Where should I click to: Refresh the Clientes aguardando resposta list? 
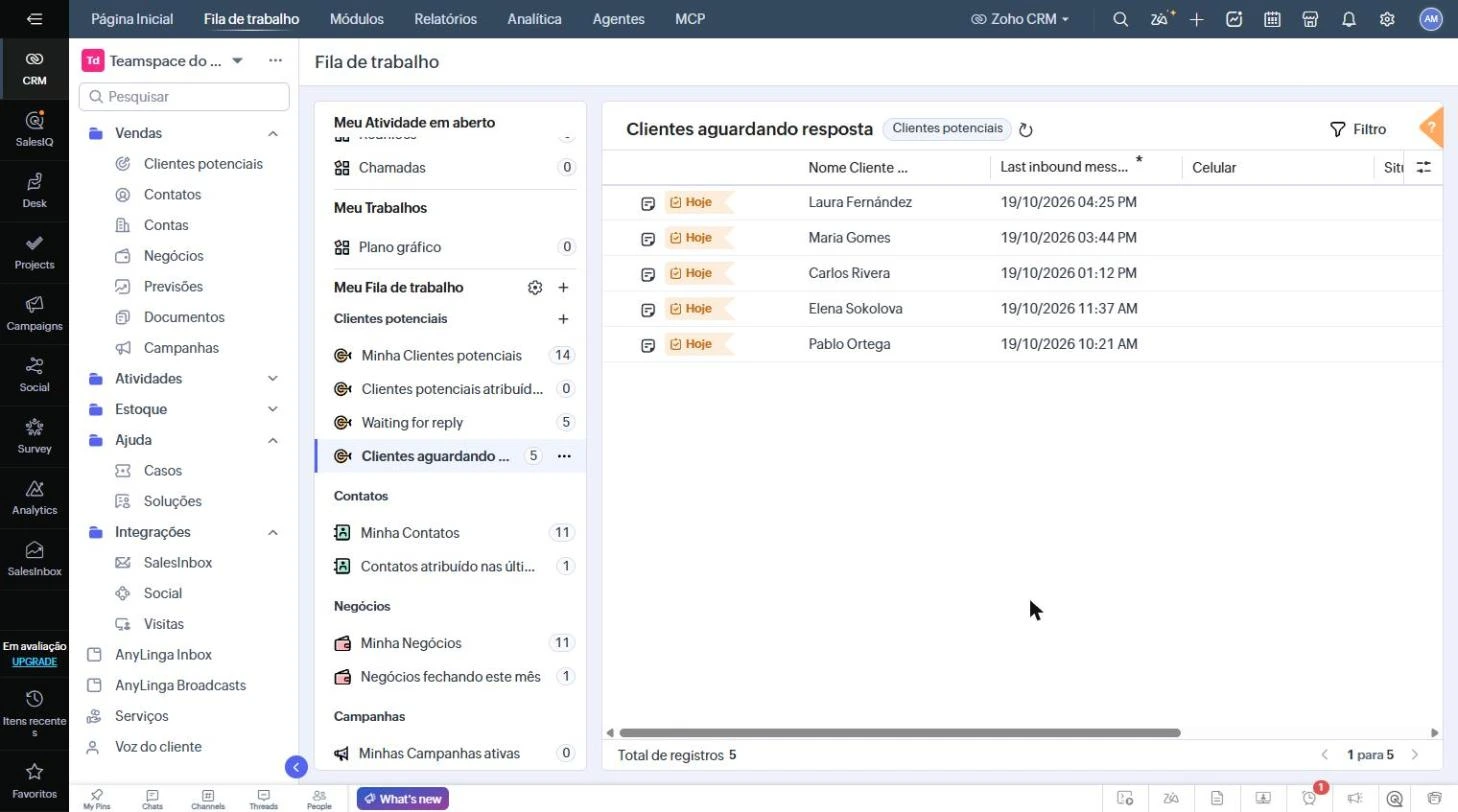pyautogui.click(x=1025, y=130)
